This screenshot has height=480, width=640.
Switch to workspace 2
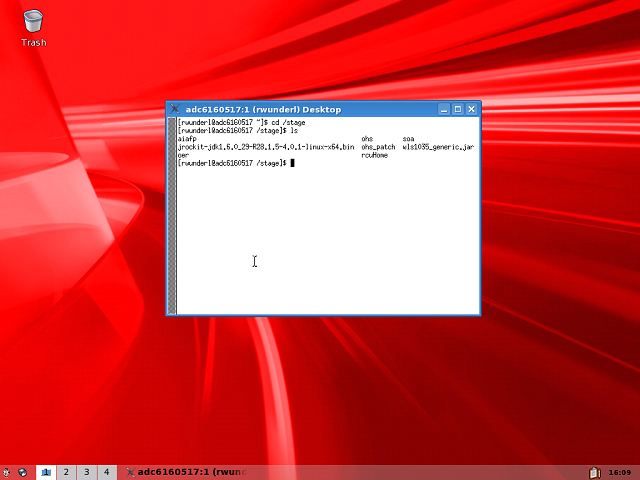pos(66,472)
